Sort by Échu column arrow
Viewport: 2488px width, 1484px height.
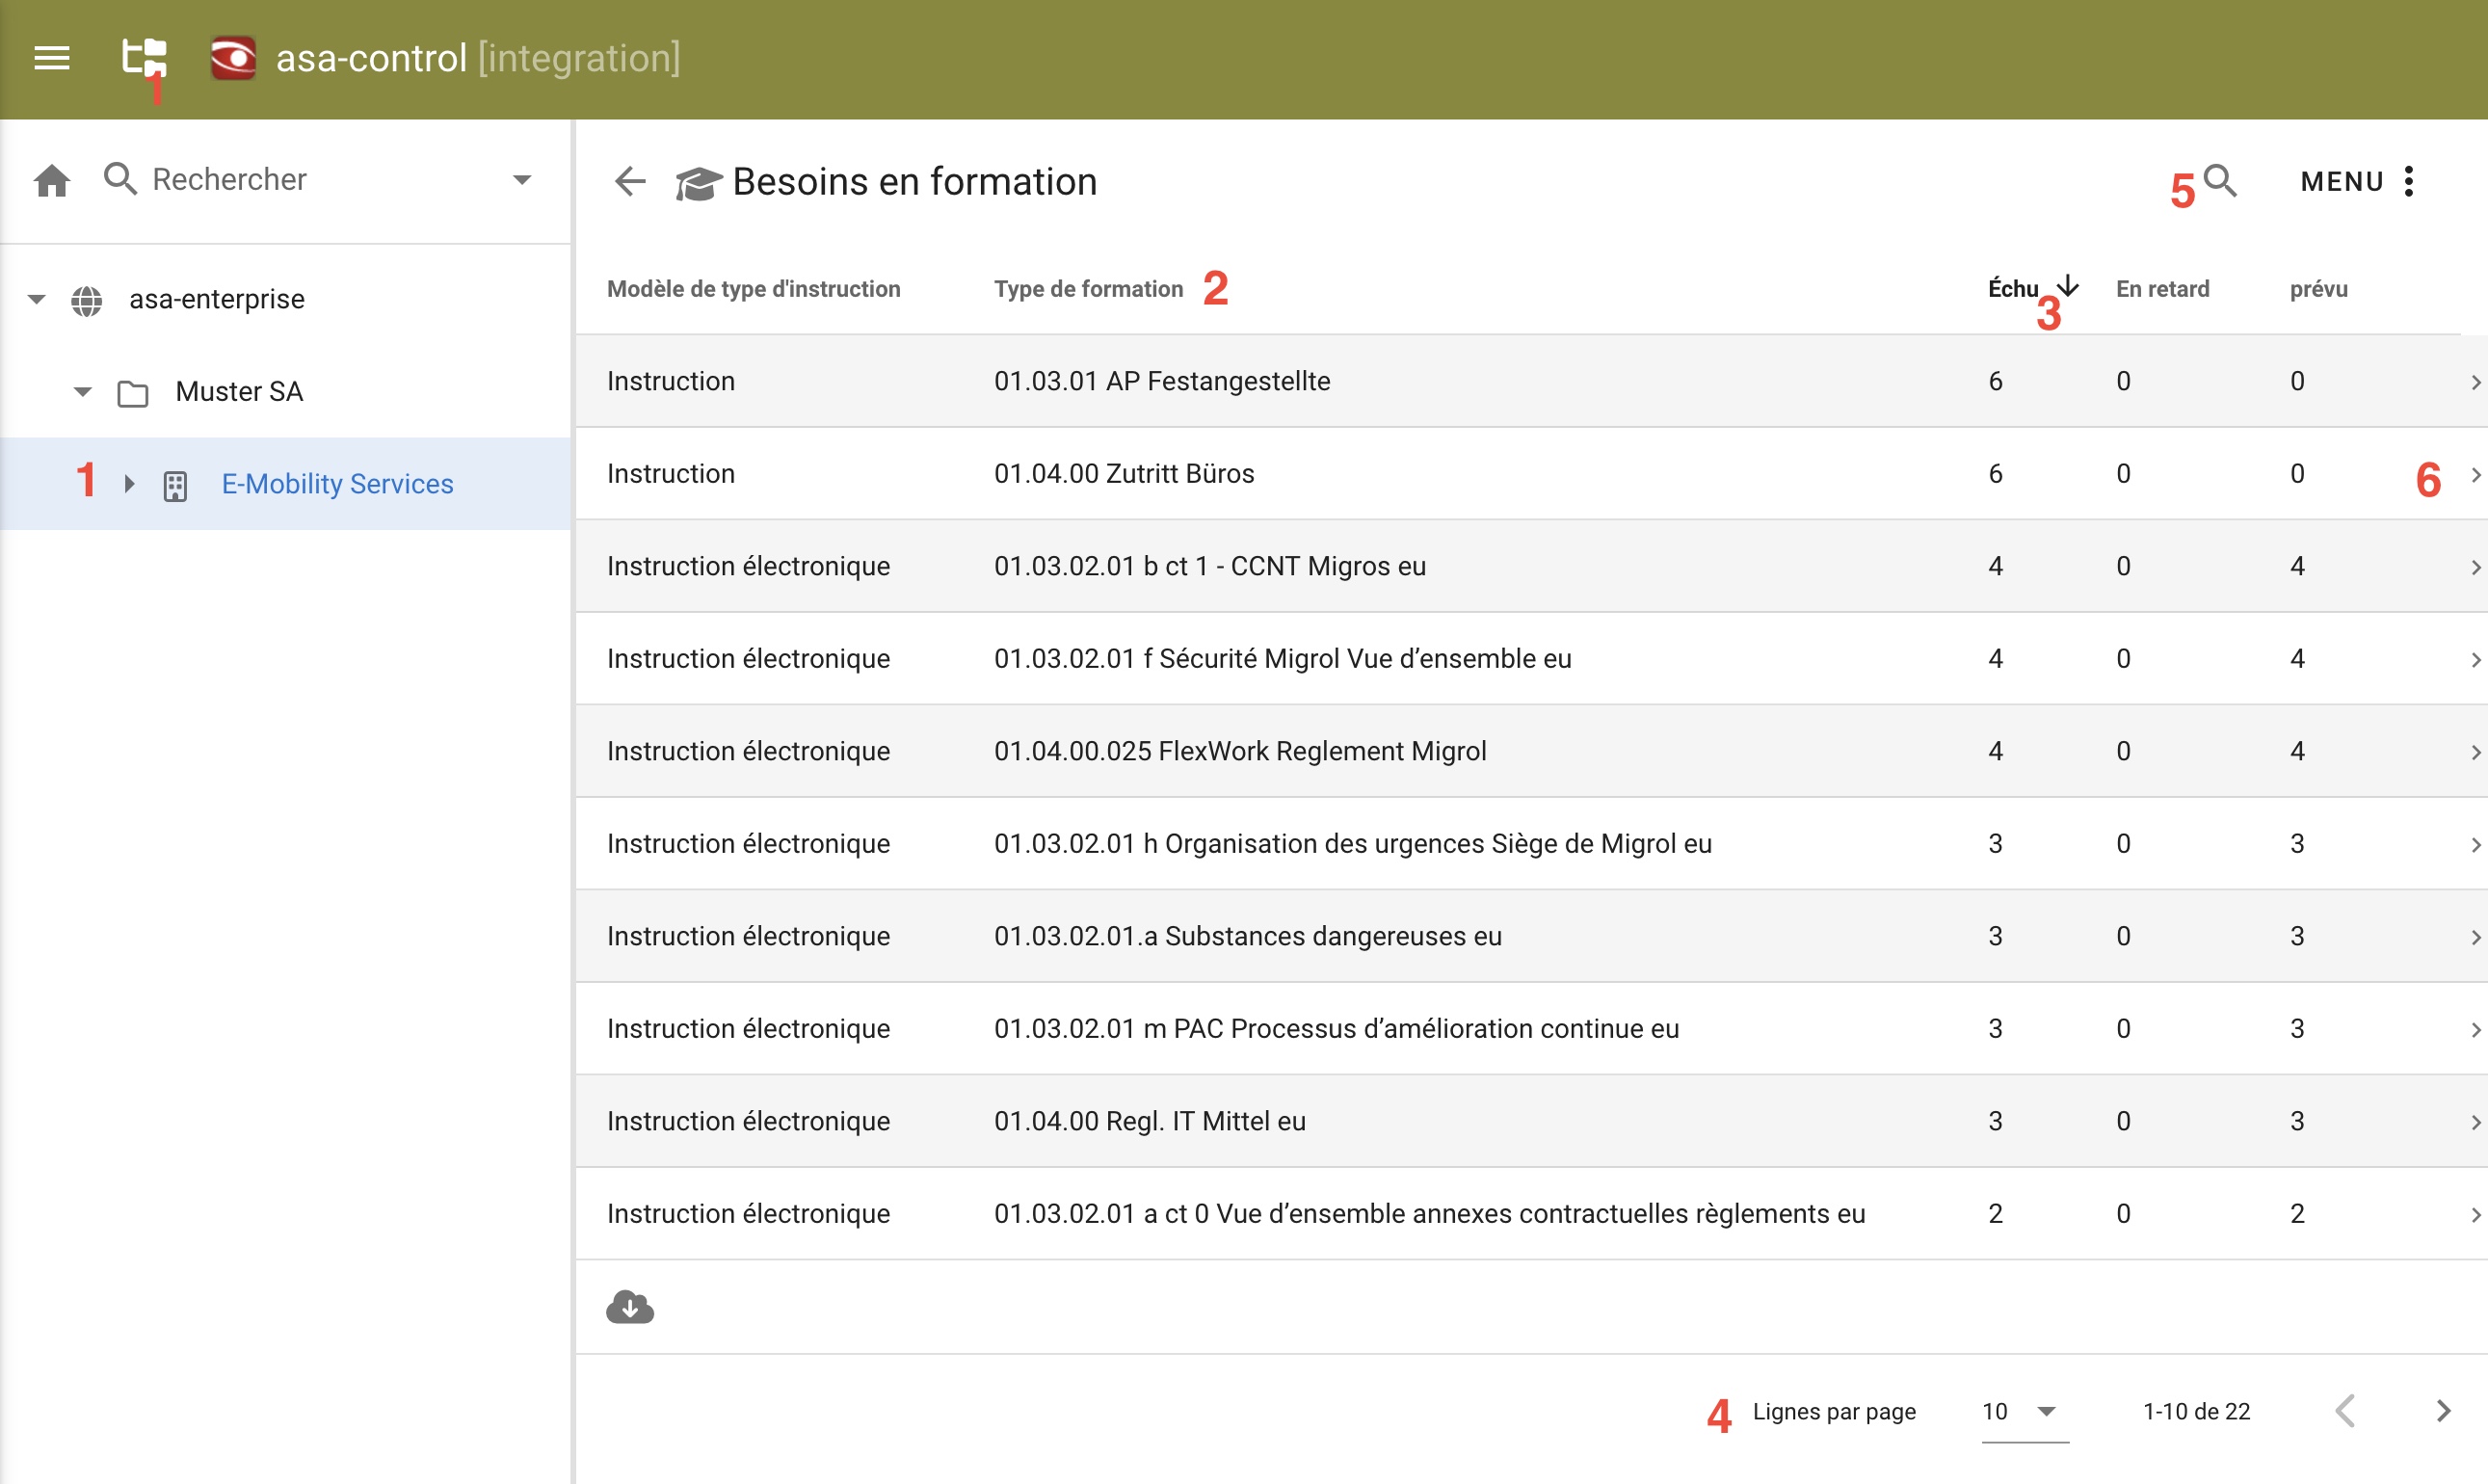pos(2069,287)
